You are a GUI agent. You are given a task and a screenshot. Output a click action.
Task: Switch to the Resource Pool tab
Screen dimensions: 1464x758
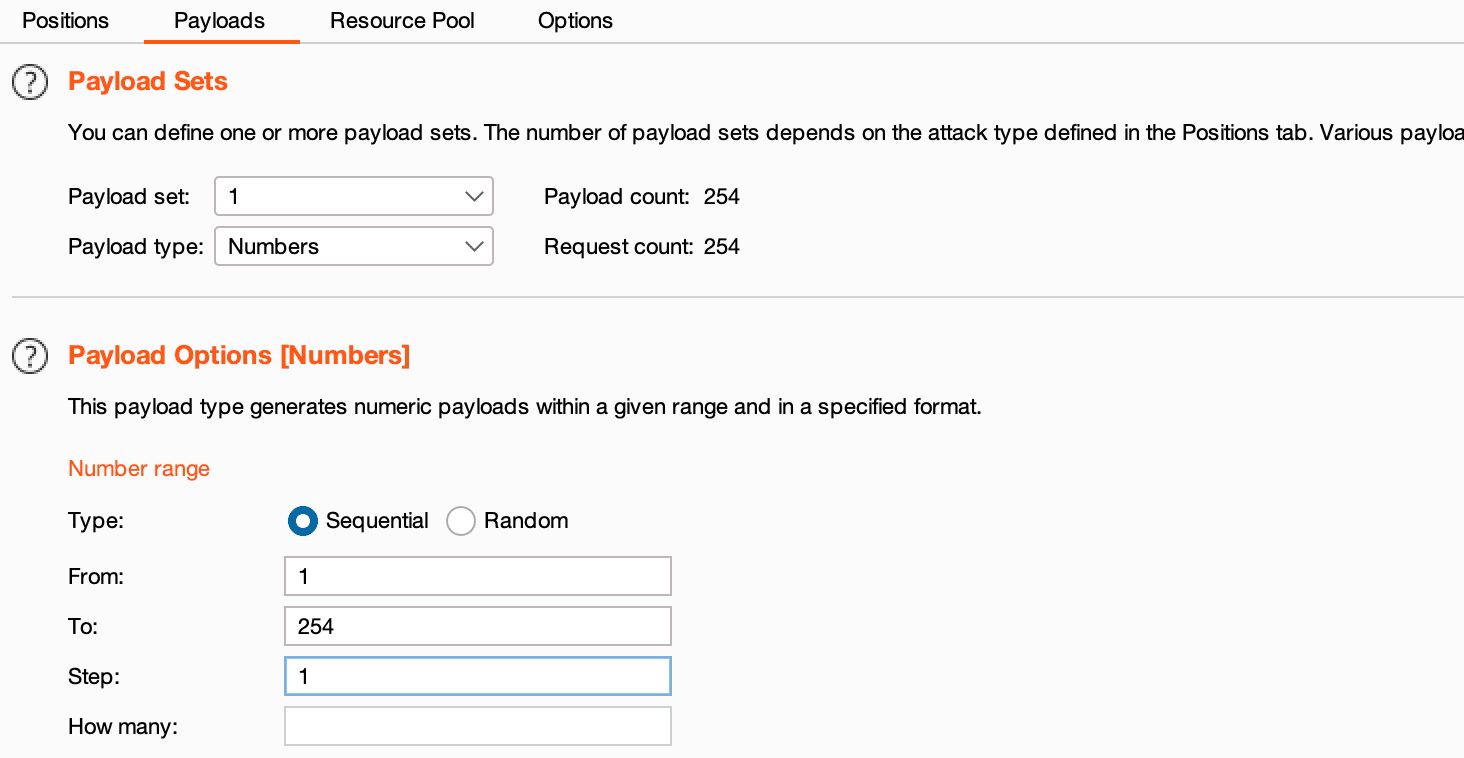click(x=402, y=21)
